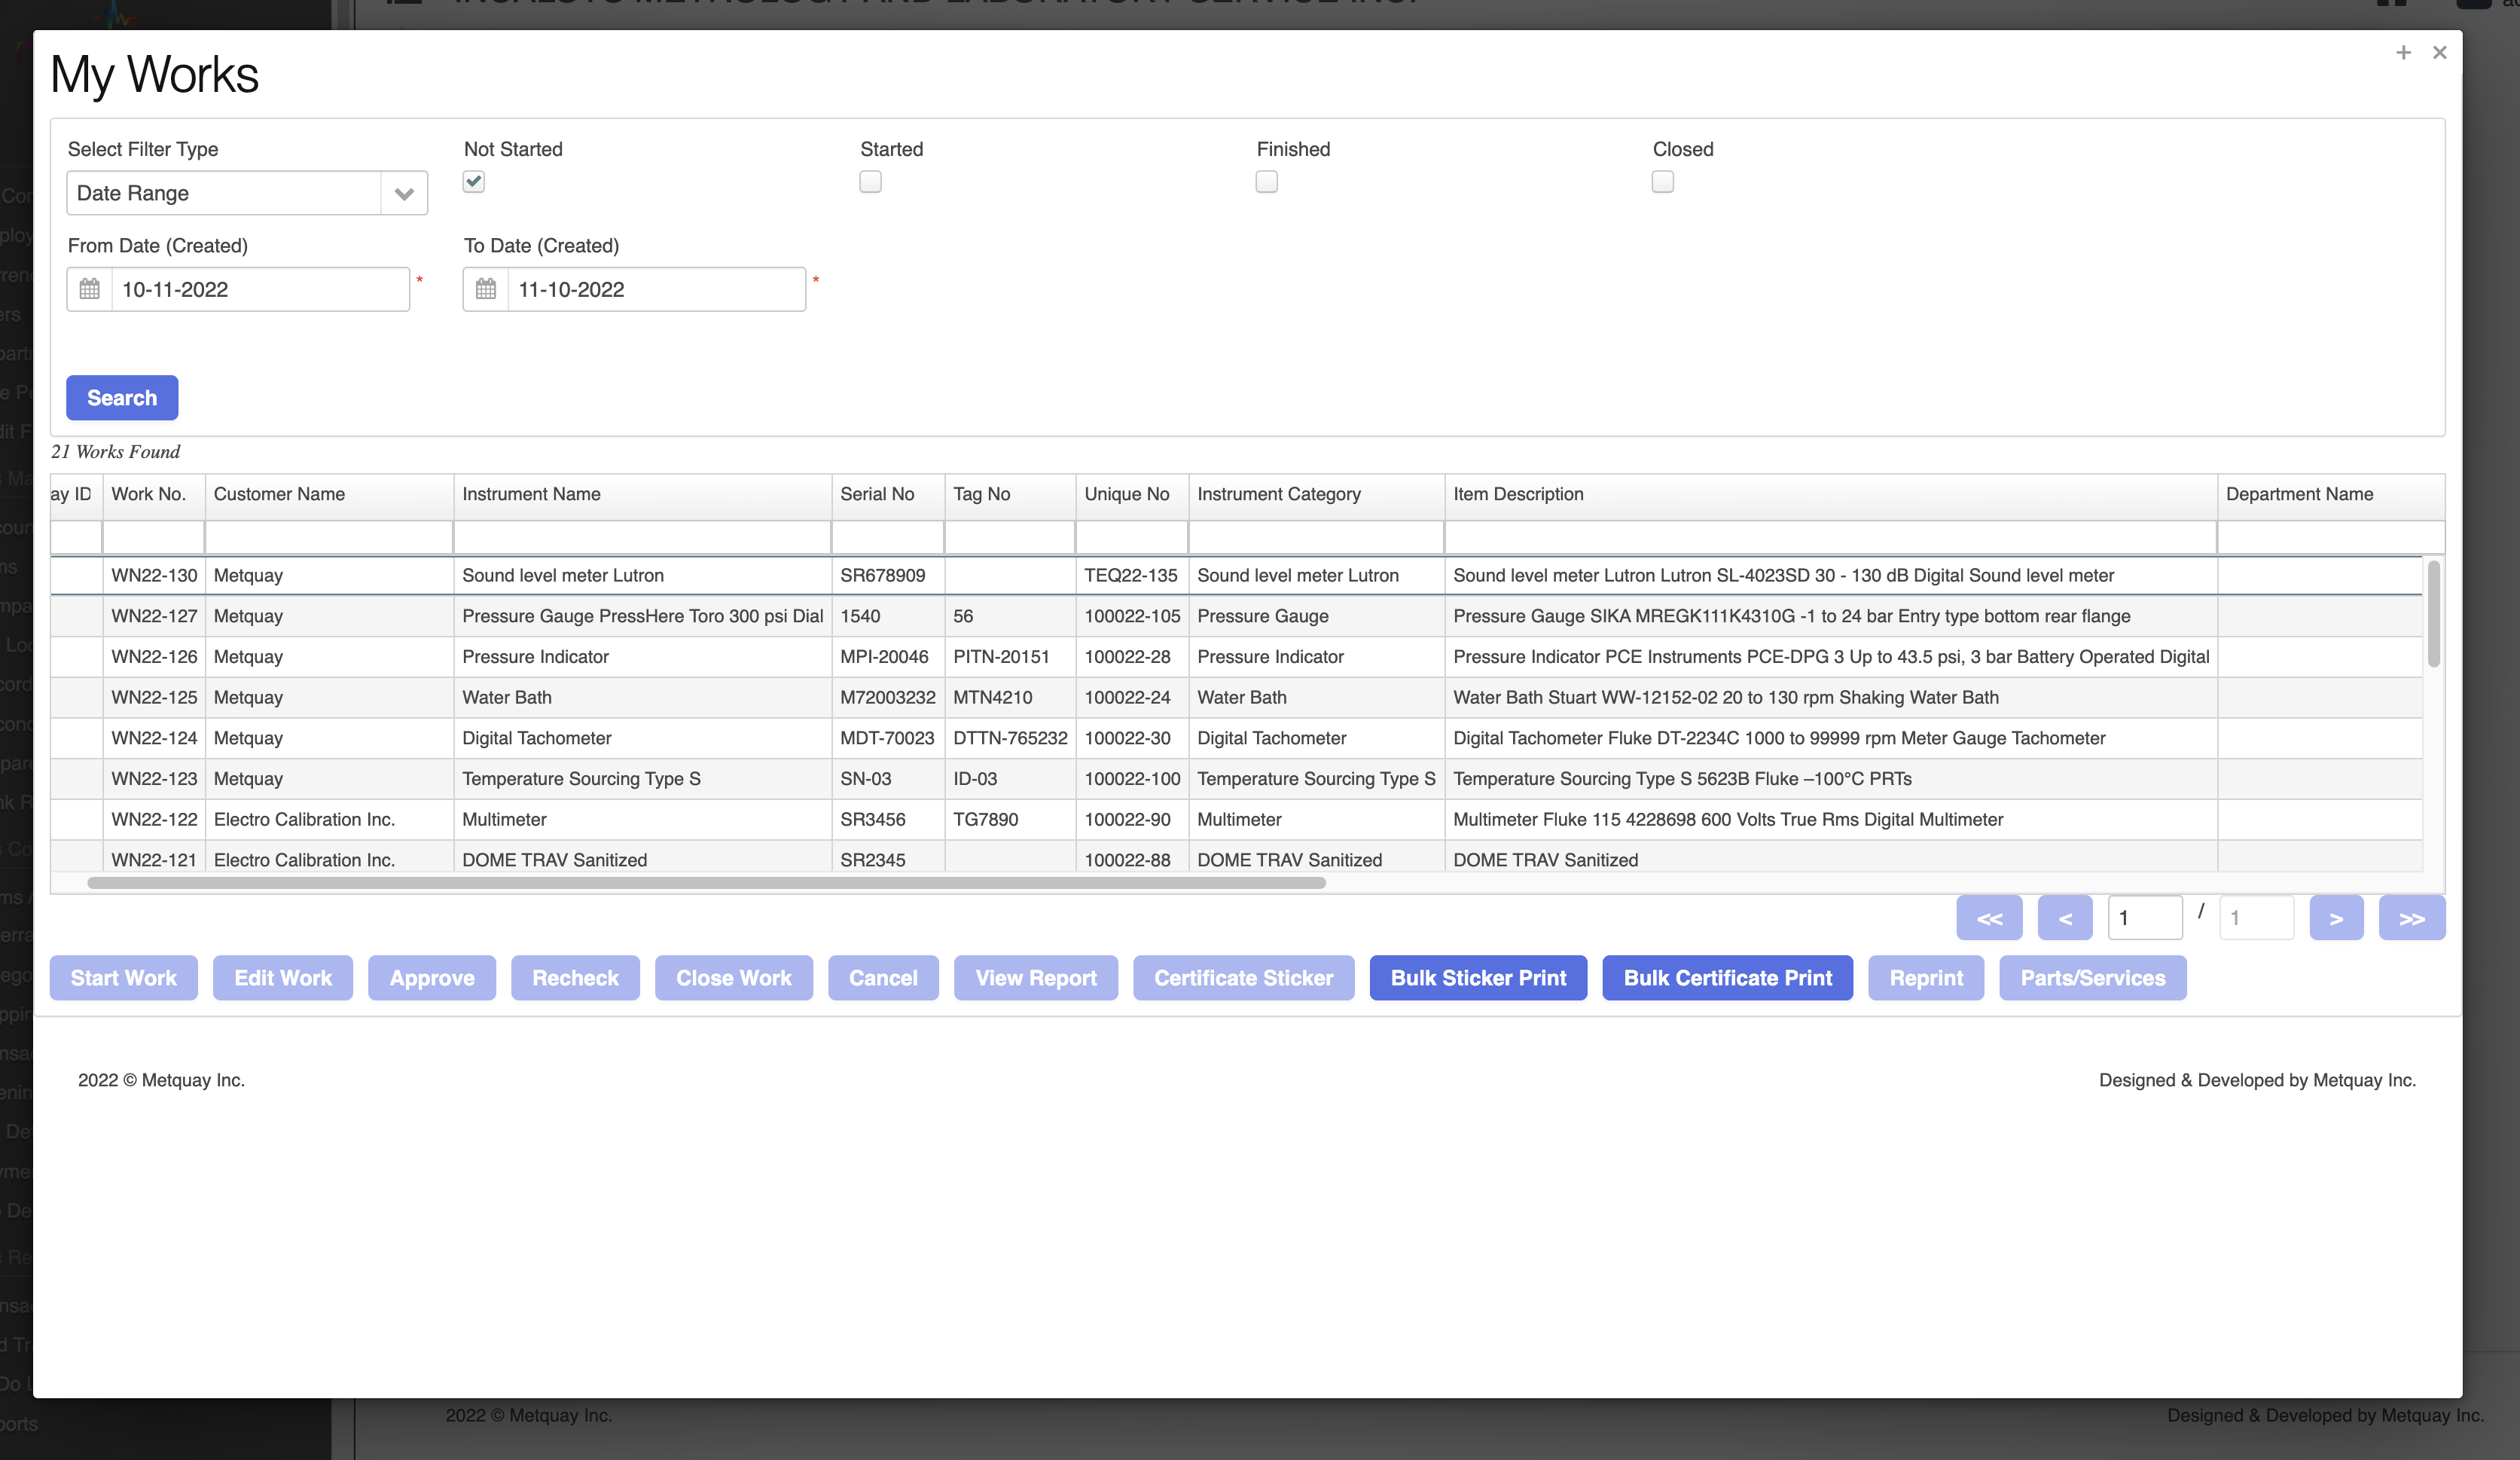The height and width of the screenshot is (1460, 2520).
Task: Click the horizontal scrollbar under the table
Action: (706, 883)
